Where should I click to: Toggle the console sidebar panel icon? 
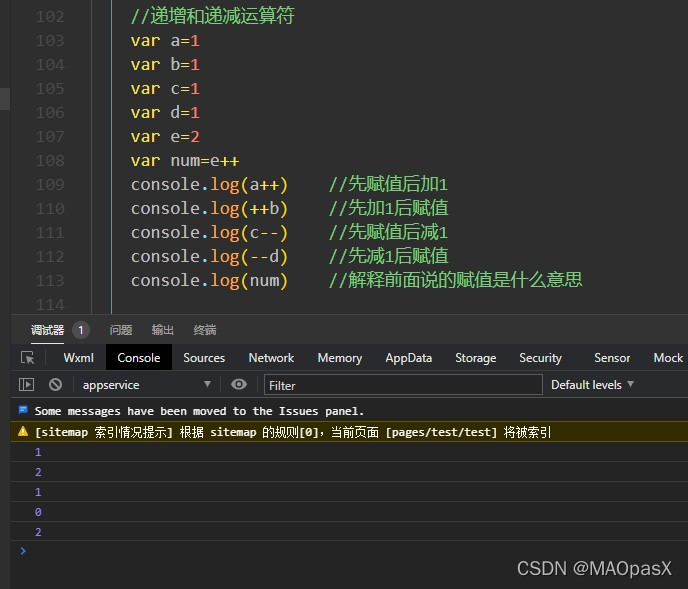coord(26,385)
